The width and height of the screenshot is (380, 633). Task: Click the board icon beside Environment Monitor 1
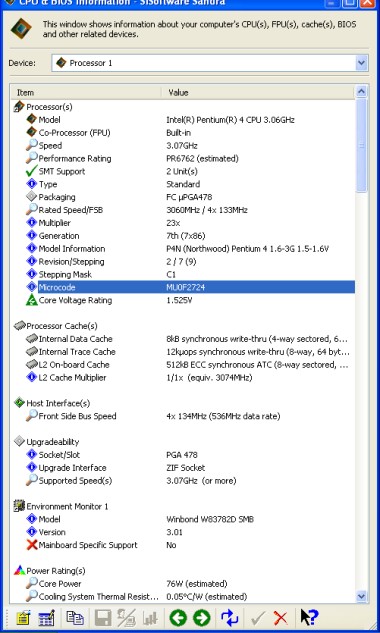[x=19, y=506]
